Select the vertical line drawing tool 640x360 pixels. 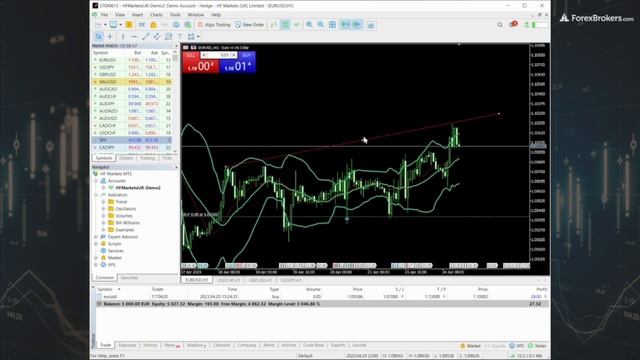pos(122,37)
